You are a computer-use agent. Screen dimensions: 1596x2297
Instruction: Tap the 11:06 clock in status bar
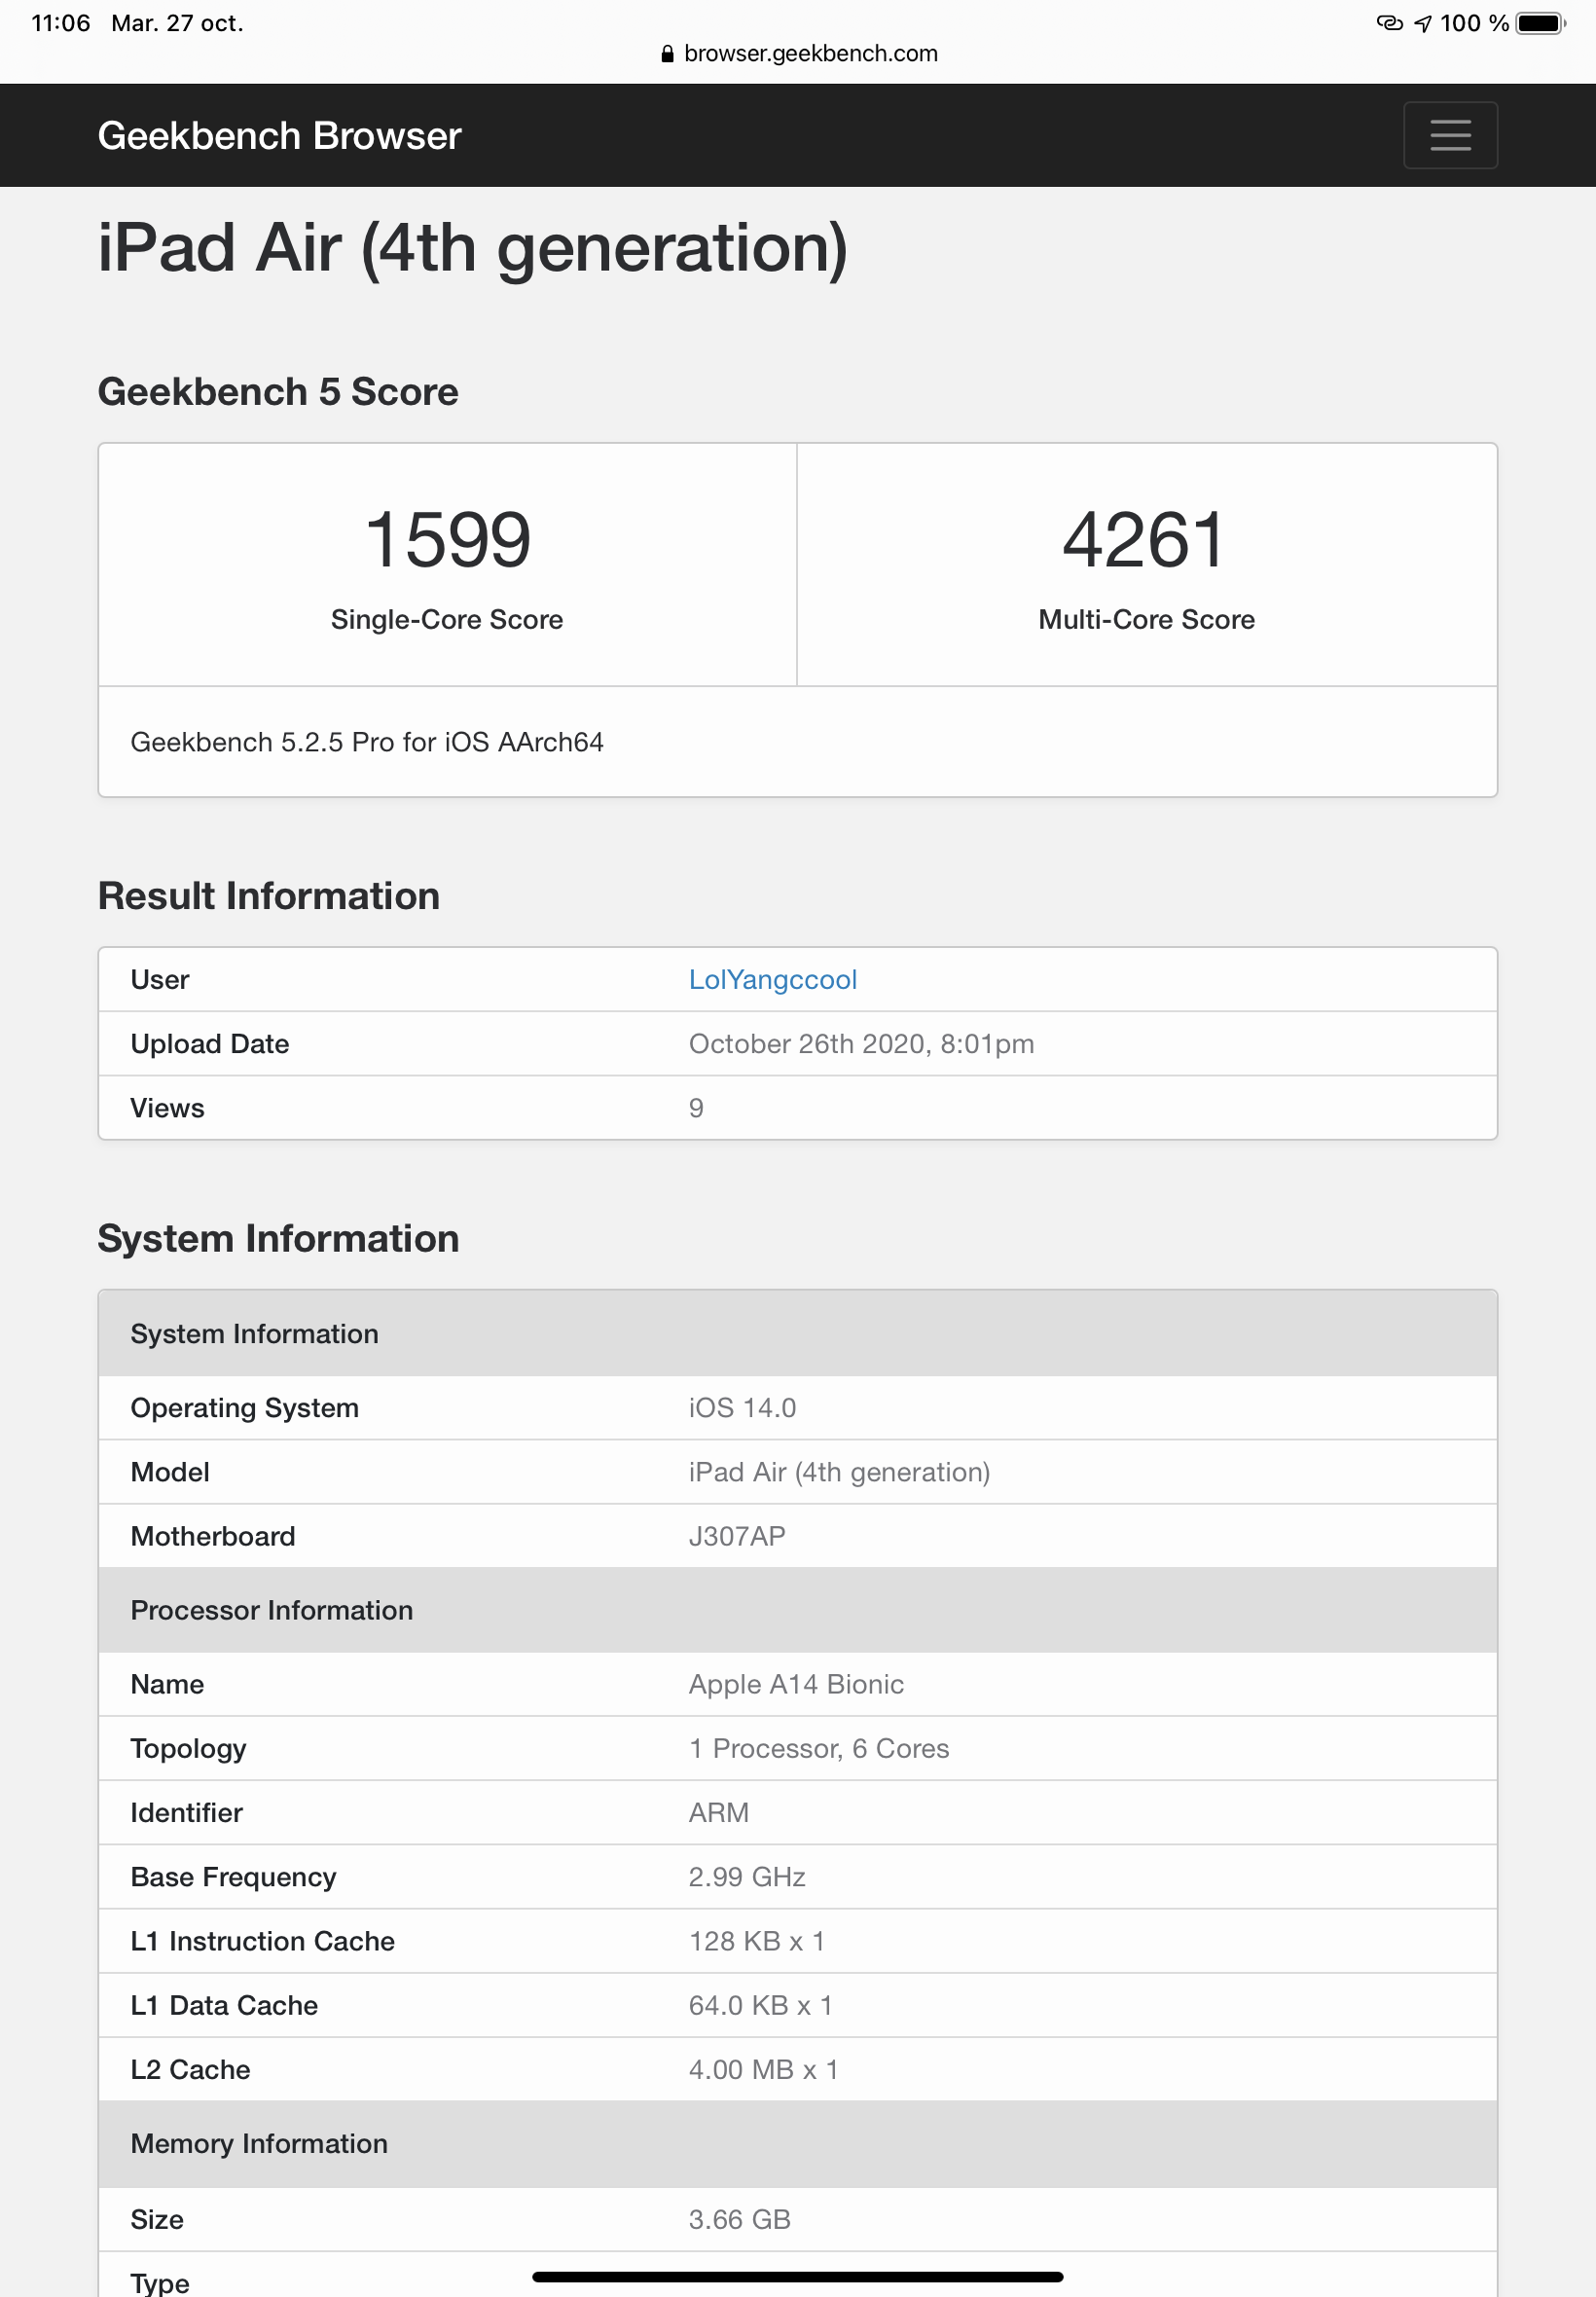point(60,23)
